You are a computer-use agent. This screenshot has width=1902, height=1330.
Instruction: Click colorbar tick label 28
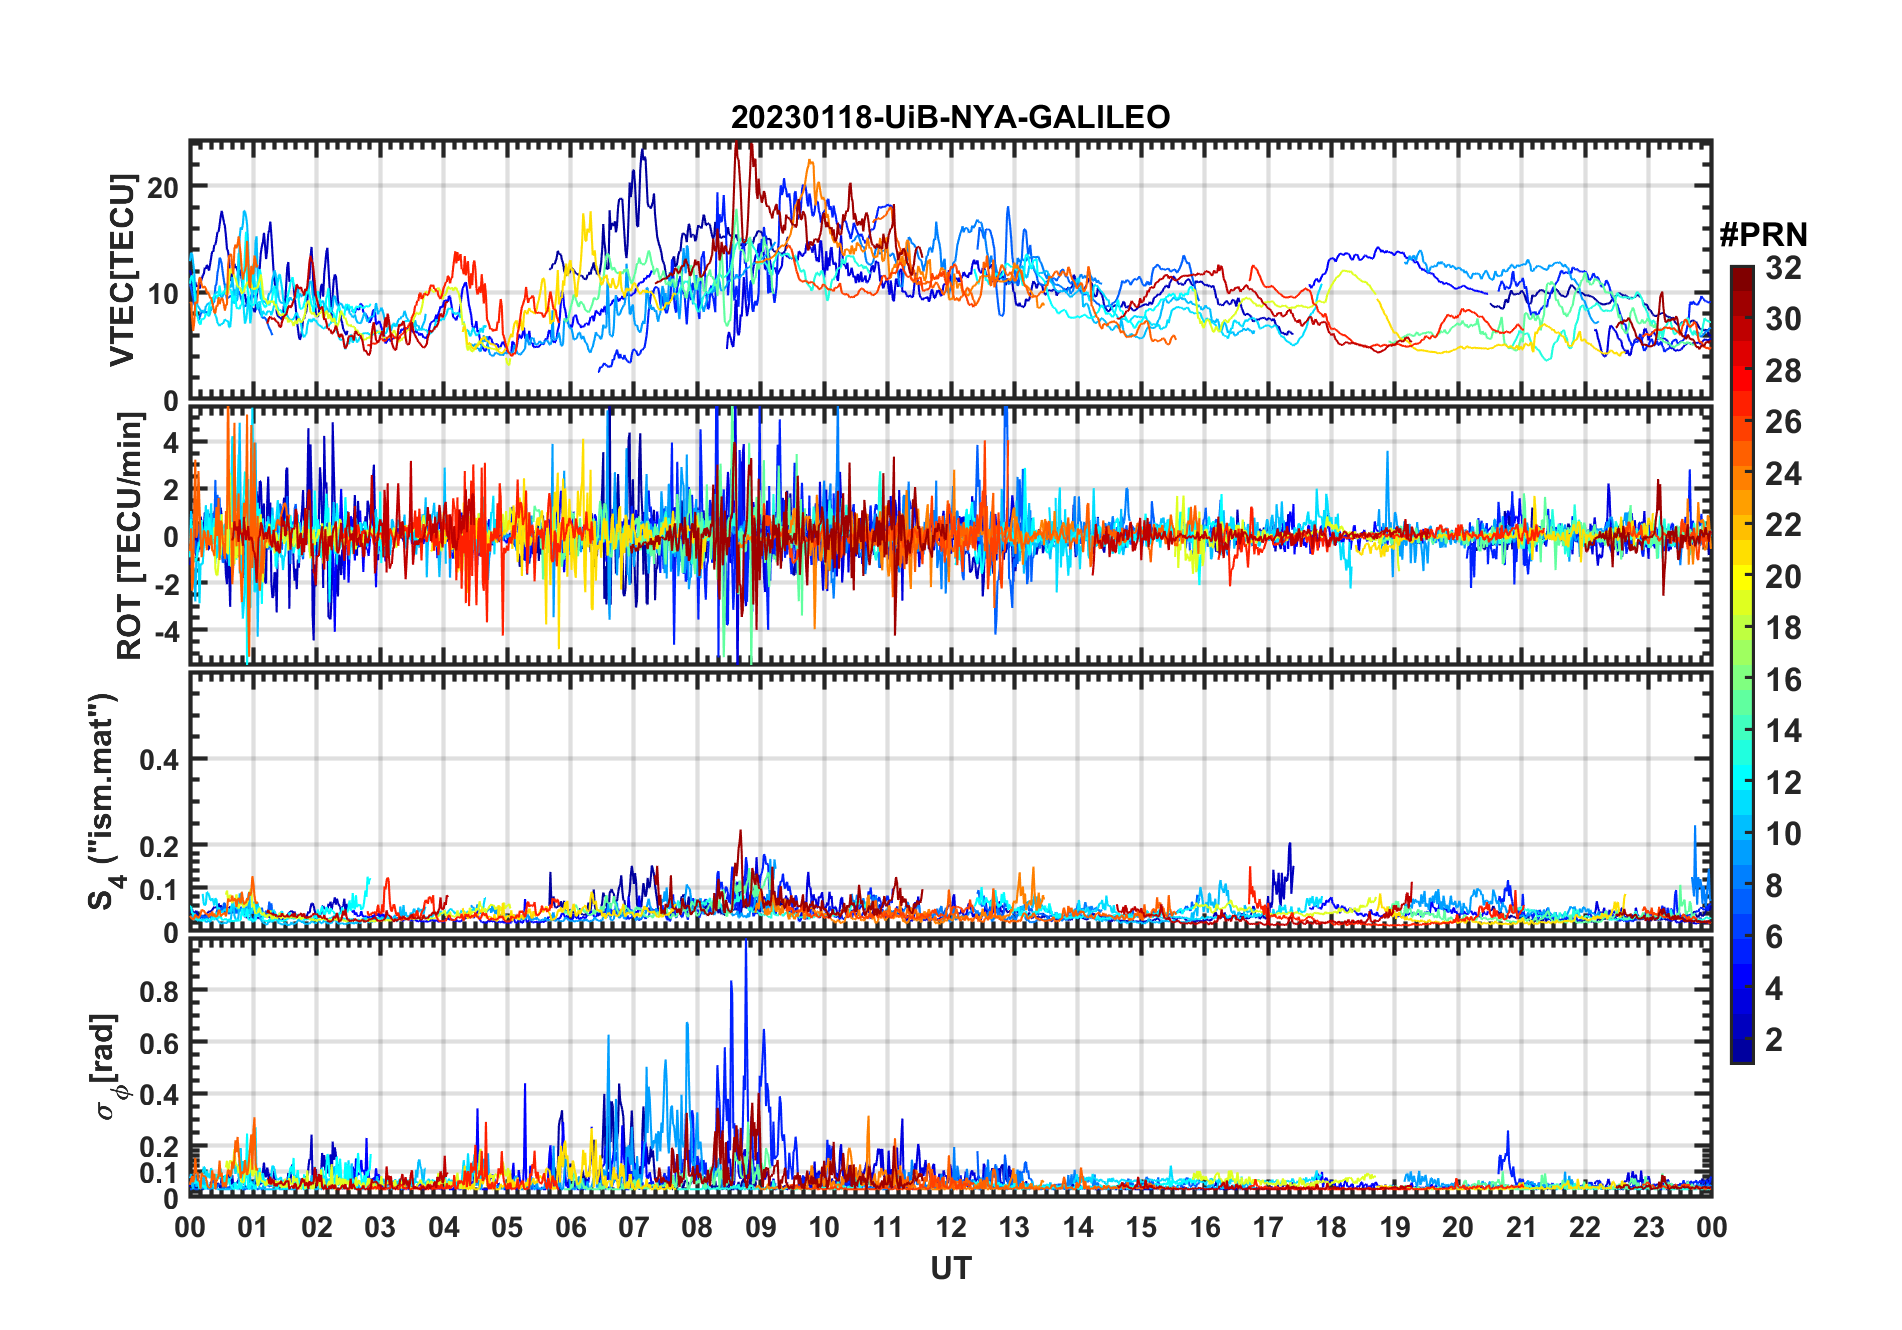[1783, 371]
